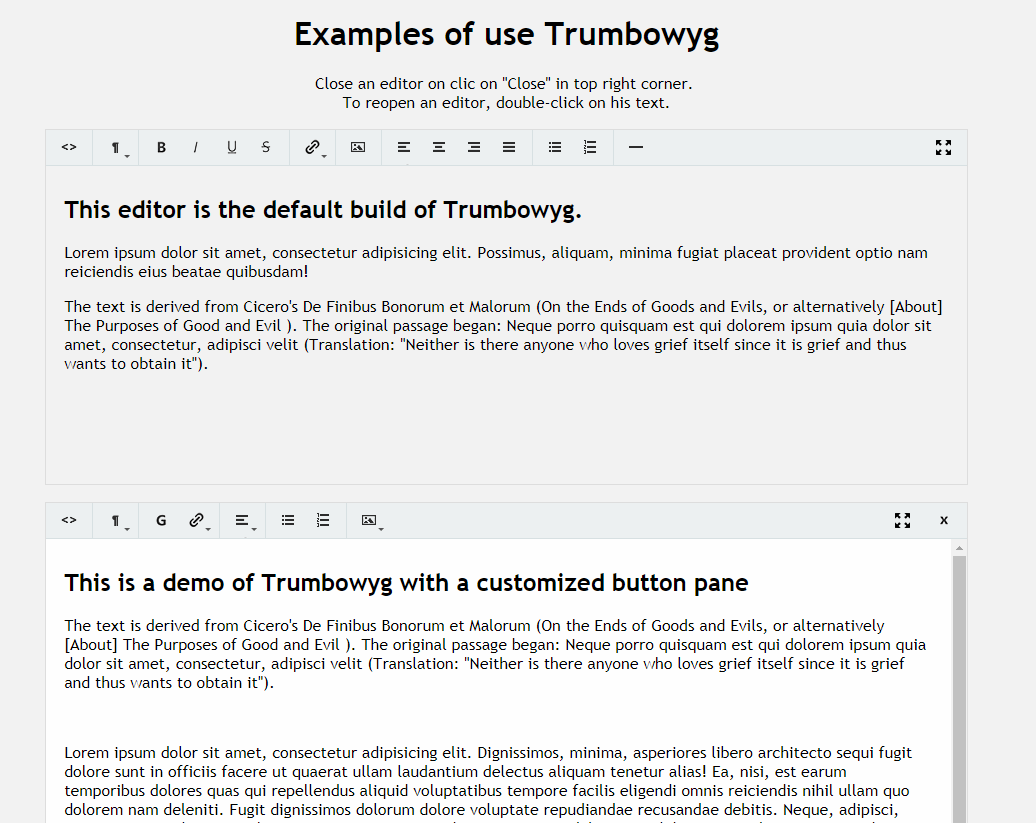Image resolution: width=1036 pixels, height=823 pixels.
Task: Apply italic in the first editor
Action: click(196, 147)
